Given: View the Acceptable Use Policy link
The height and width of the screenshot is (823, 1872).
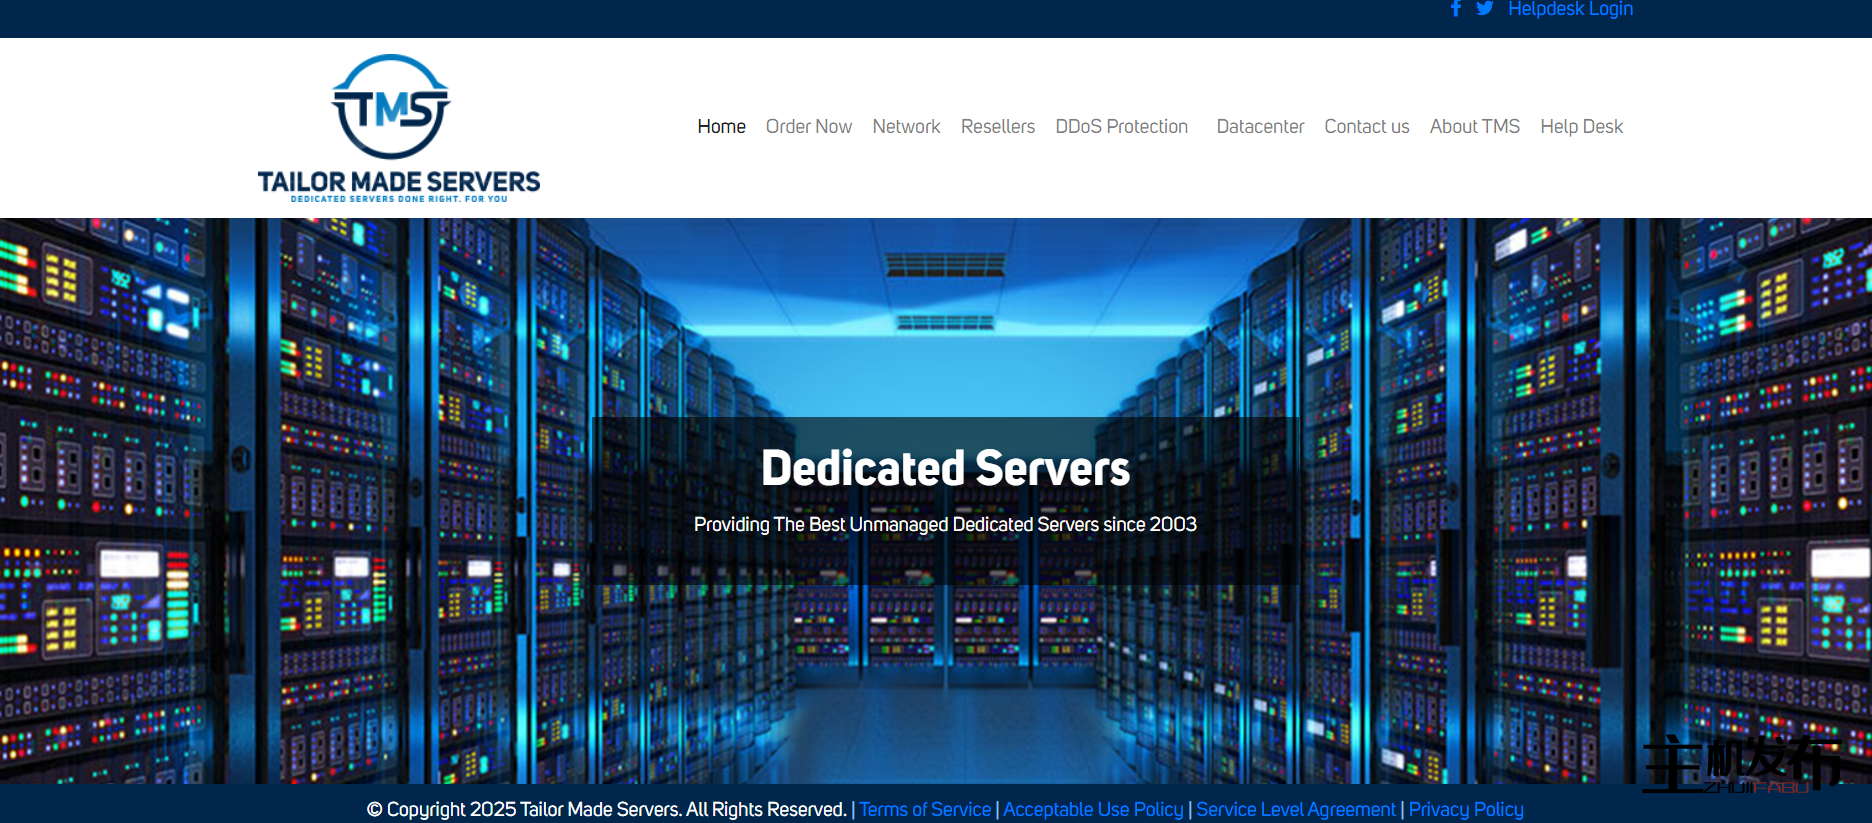Looking at the screenshot, I should click(x=1093, y=809).
